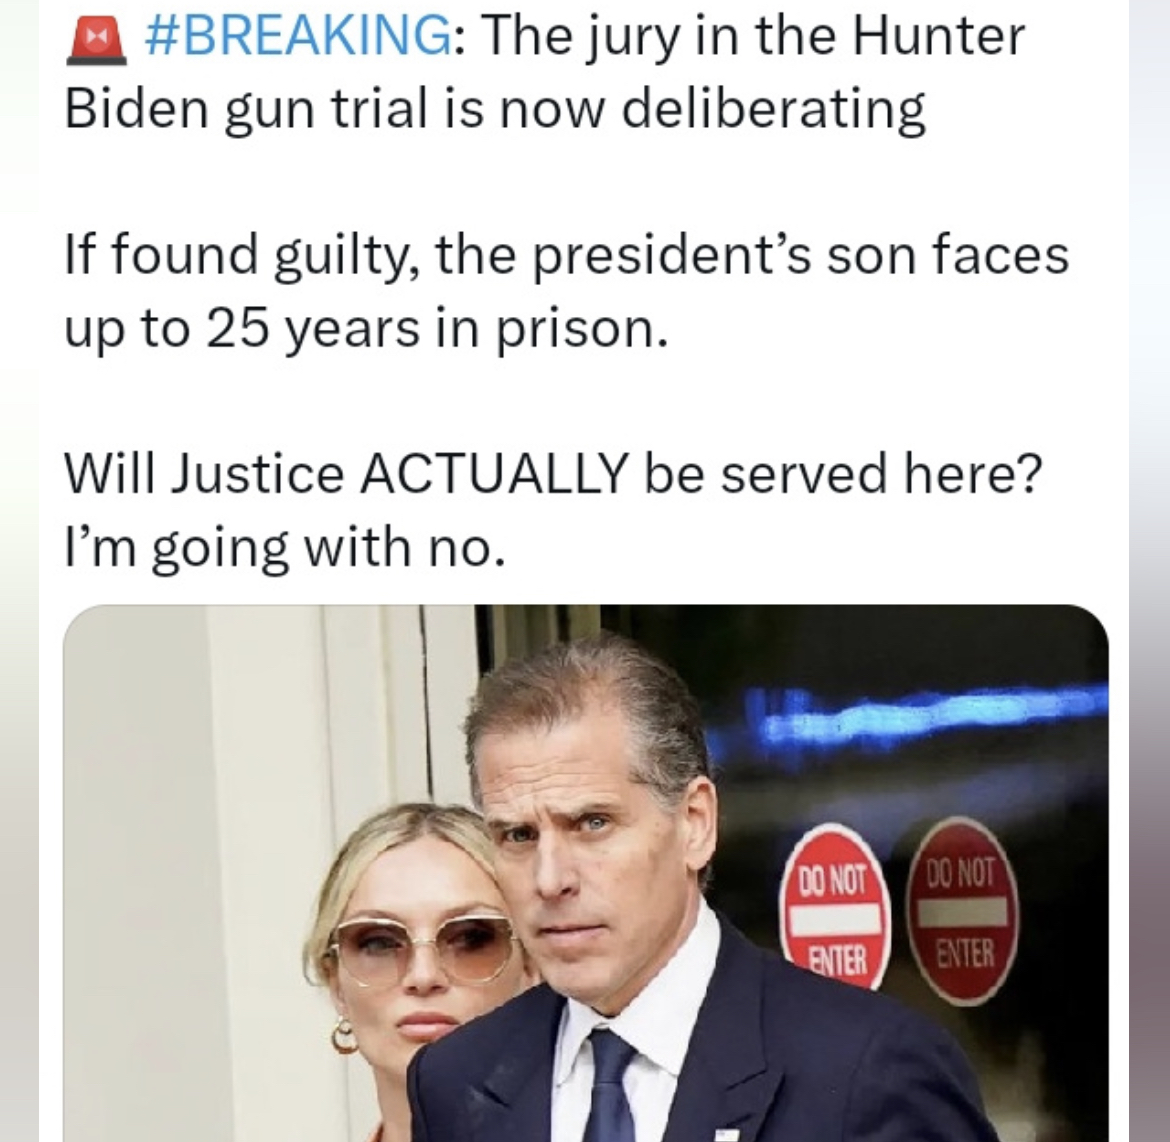Click the woman's gold earring

[344, 1035]
